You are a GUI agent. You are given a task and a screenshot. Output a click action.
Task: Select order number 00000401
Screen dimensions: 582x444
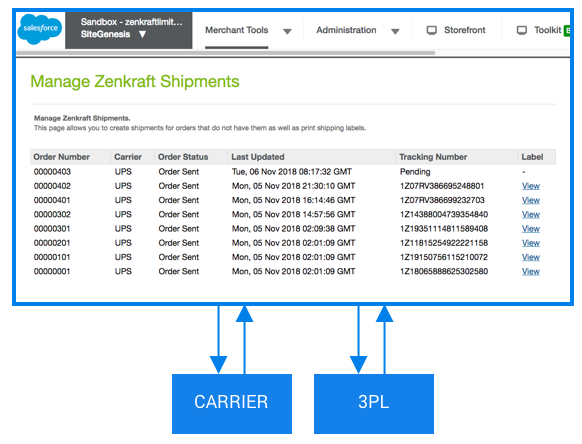point(52,200)
